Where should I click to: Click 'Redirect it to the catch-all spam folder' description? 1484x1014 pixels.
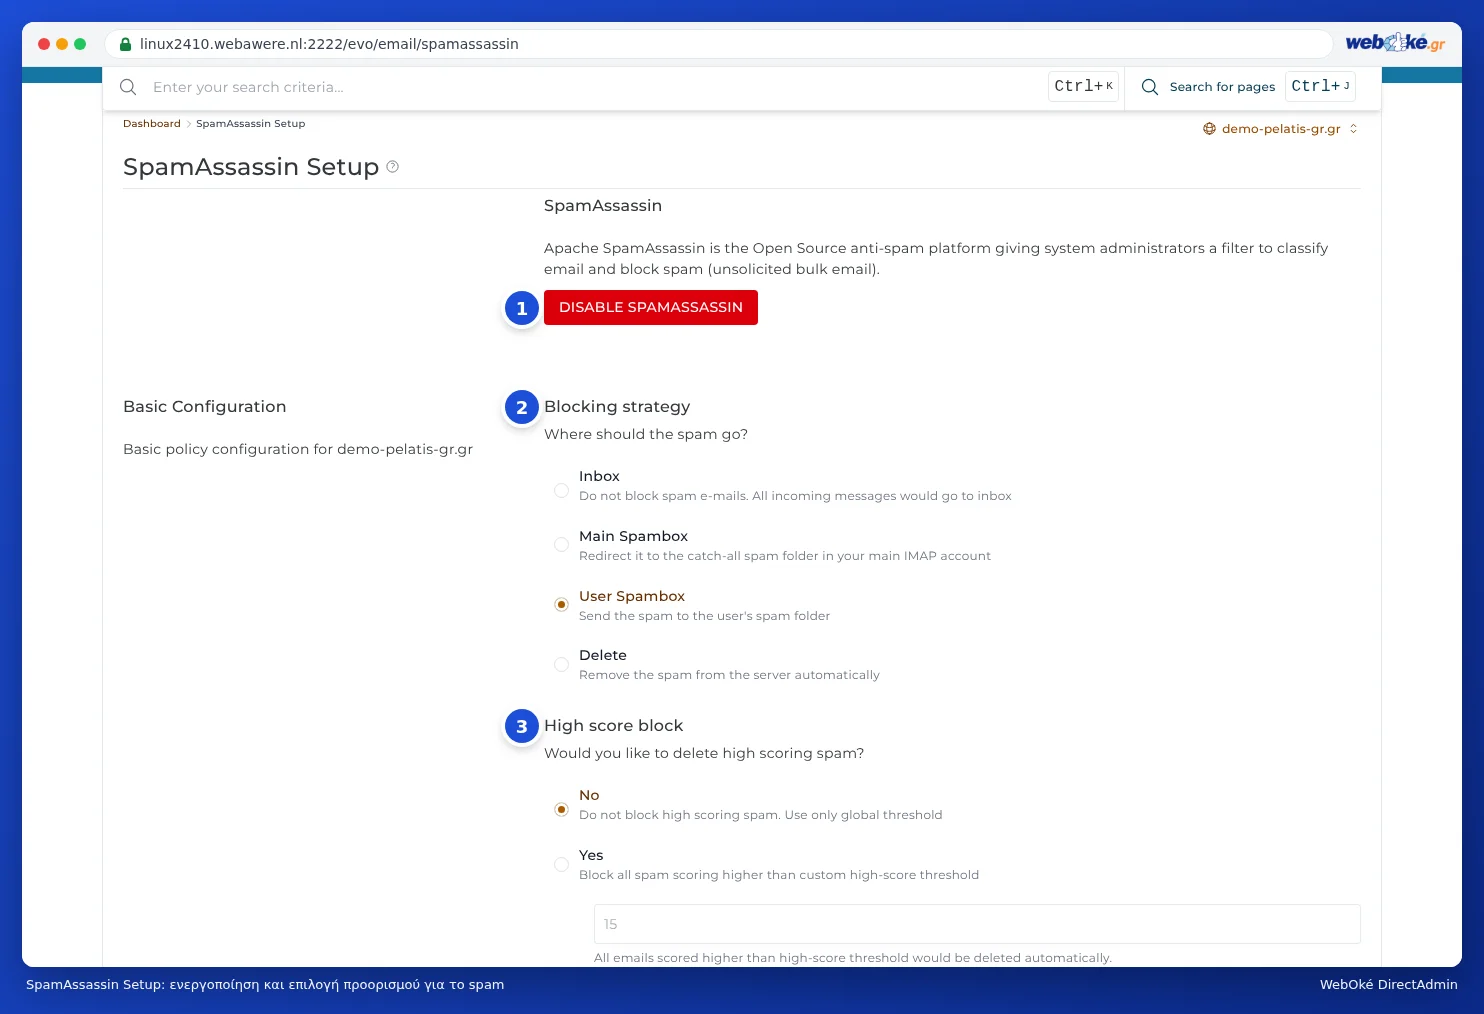coord(785,556)
